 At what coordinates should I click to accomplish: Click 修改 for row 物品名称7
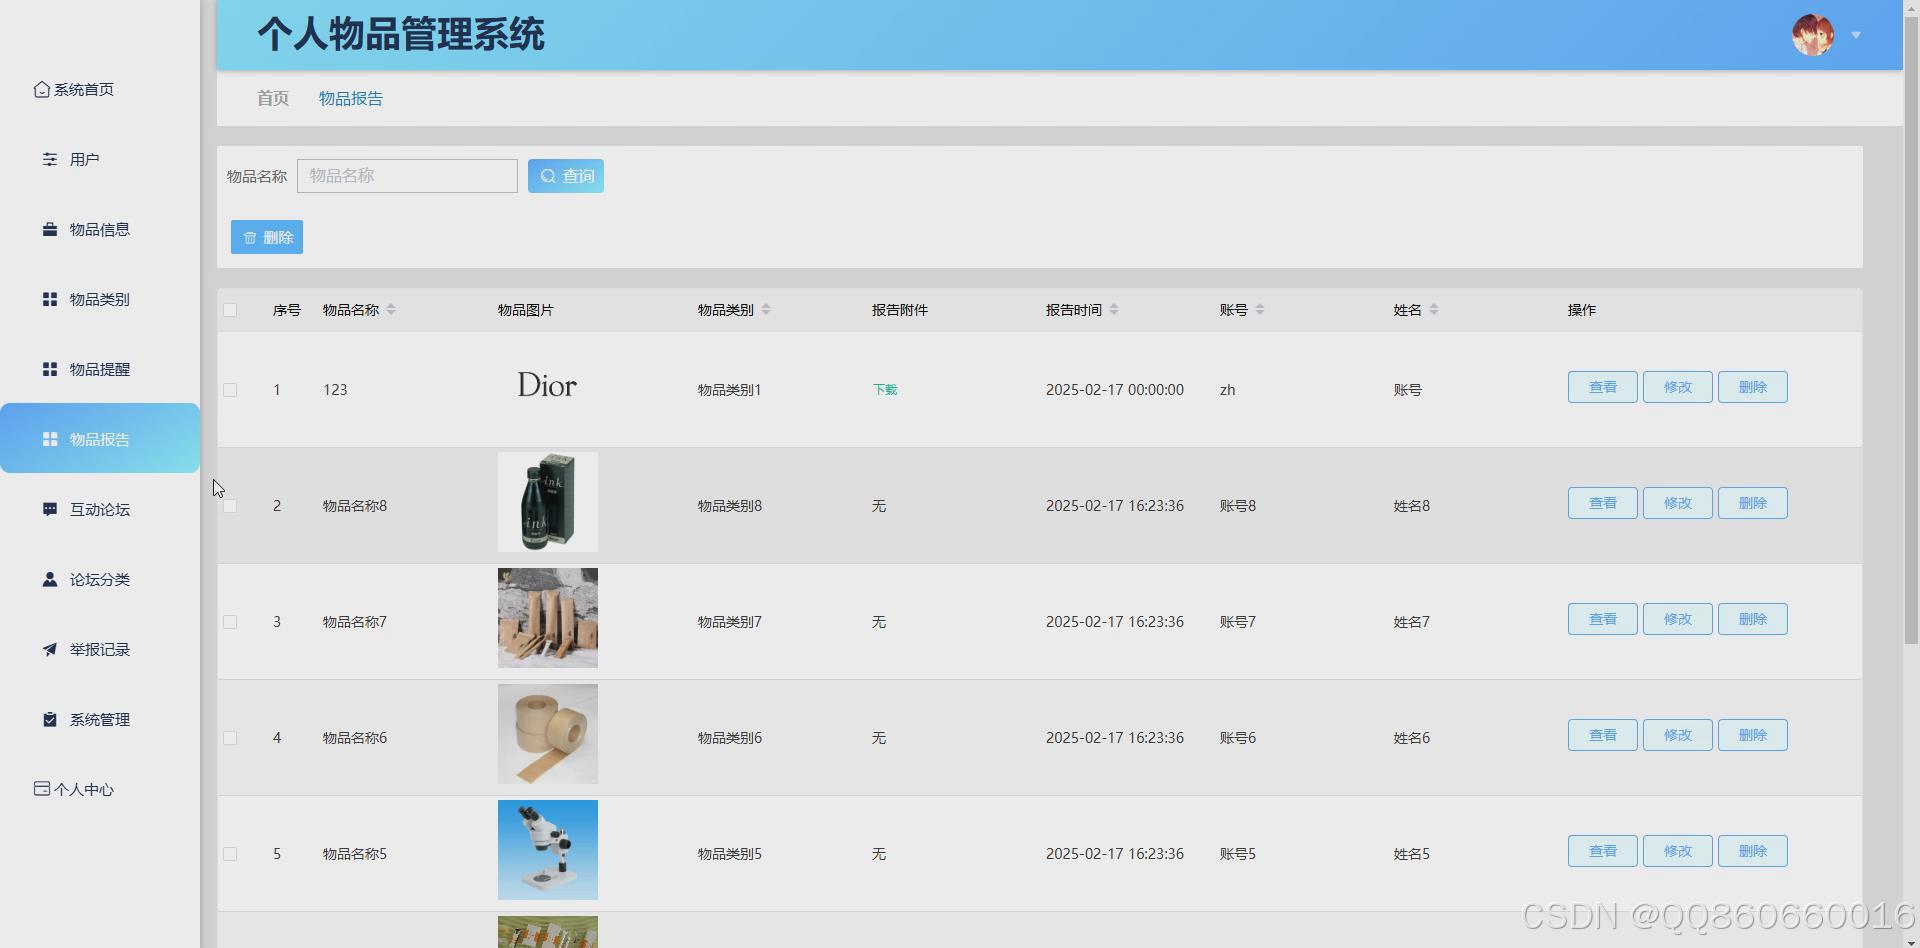coord(1678,619)
